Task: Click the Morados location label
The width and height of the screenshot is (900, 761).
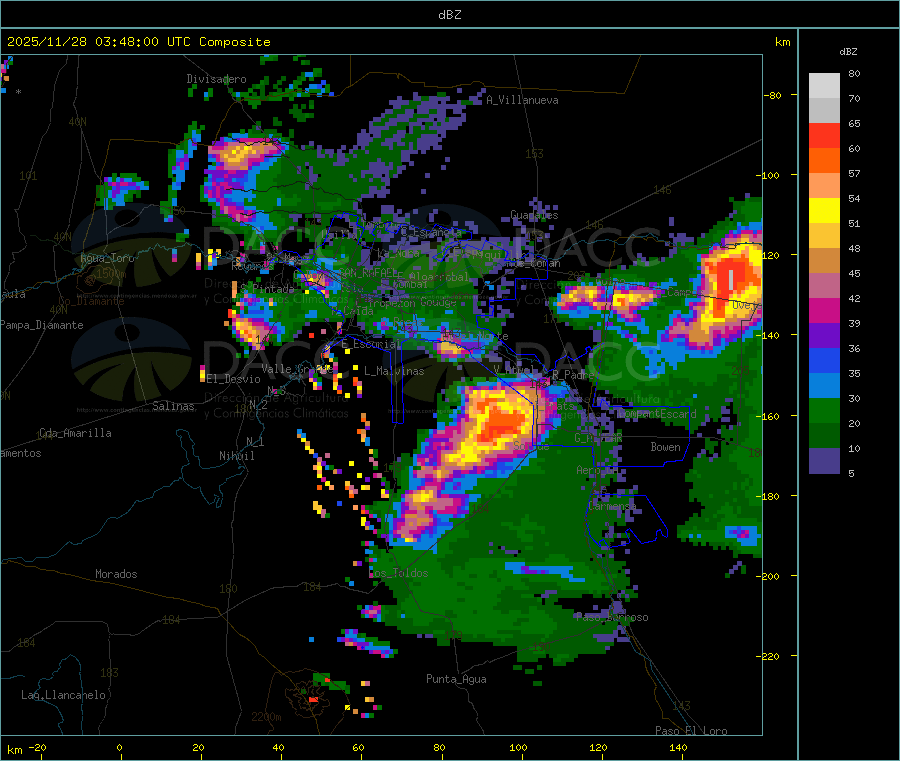Action: (116, 574)
